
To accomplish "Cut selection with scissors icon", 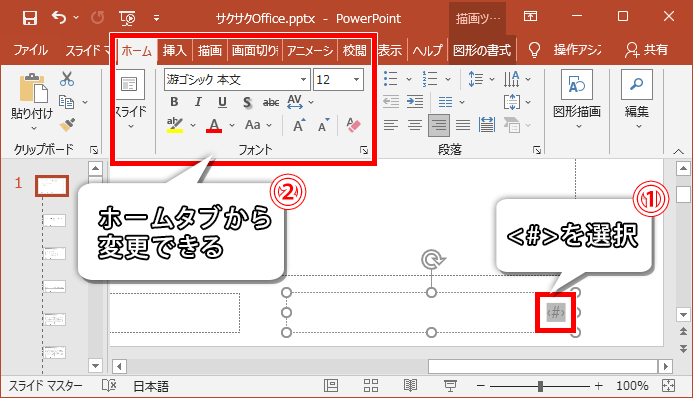I will [x=67, y=79].
